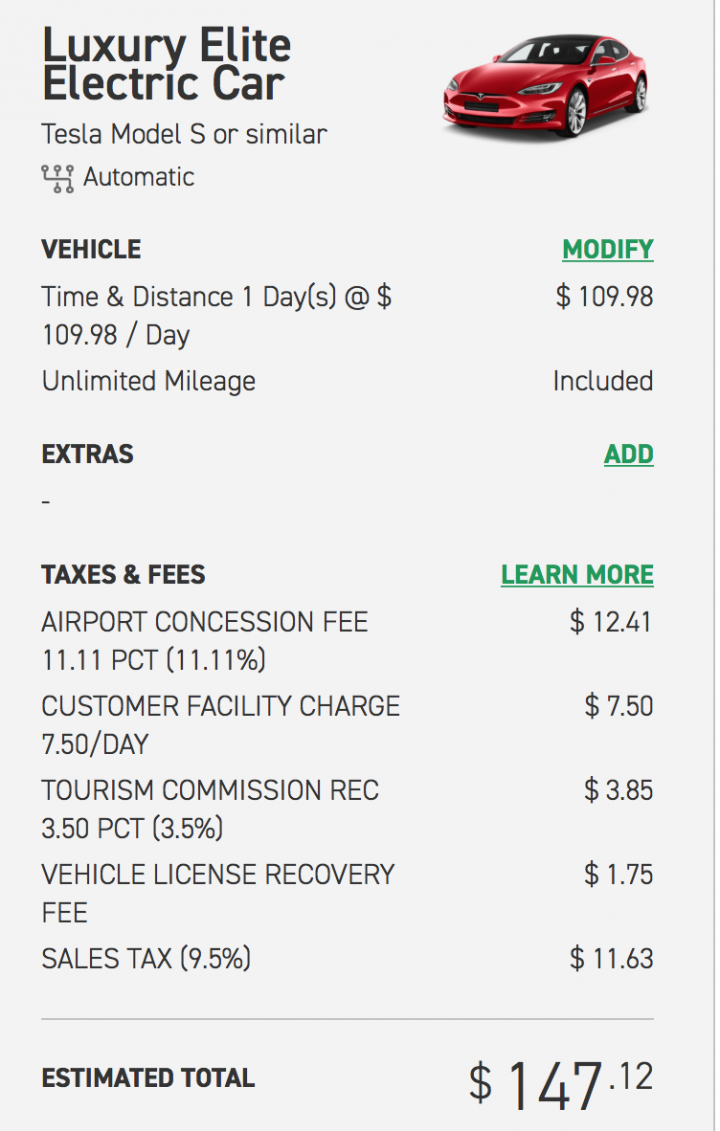Click the automatic transmission gear icon
Screen dimensions: 720x1131
point(57,178)
